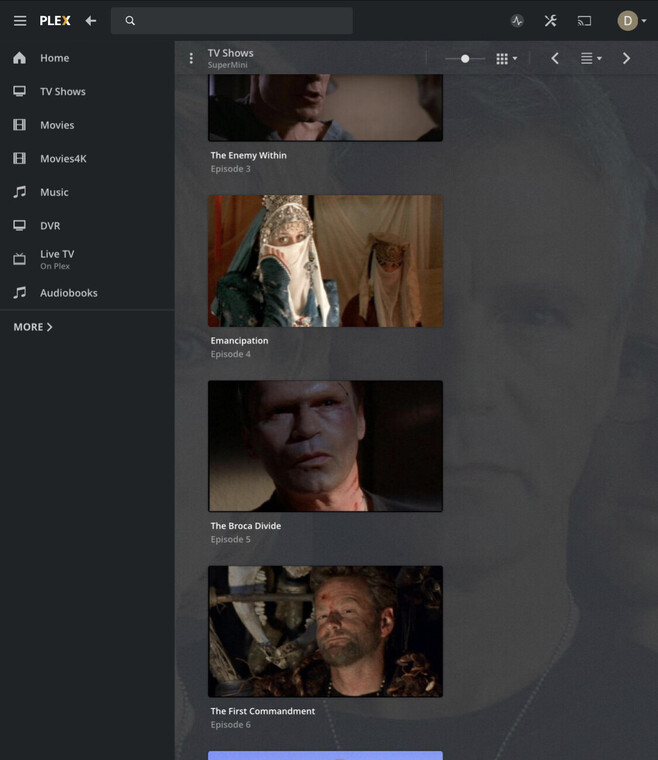The height and width of the screenshot is (760, 658).
Task: Click The Broca Divide title
Action: (246, 526)
